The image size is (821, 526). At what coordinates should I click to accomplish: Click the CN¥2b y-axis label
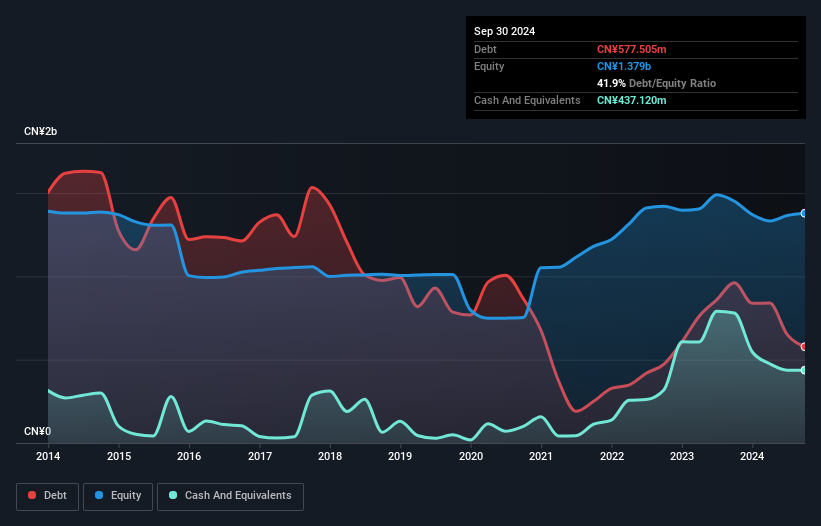tap(40, 131)
